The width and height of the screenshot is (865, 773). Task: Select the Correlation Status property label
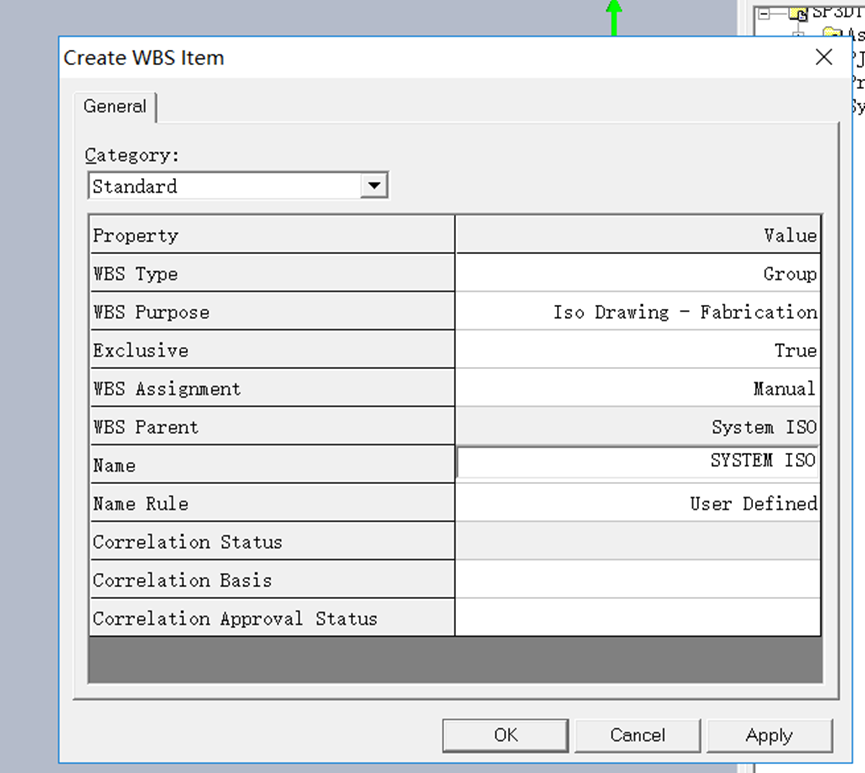[273, 541]
